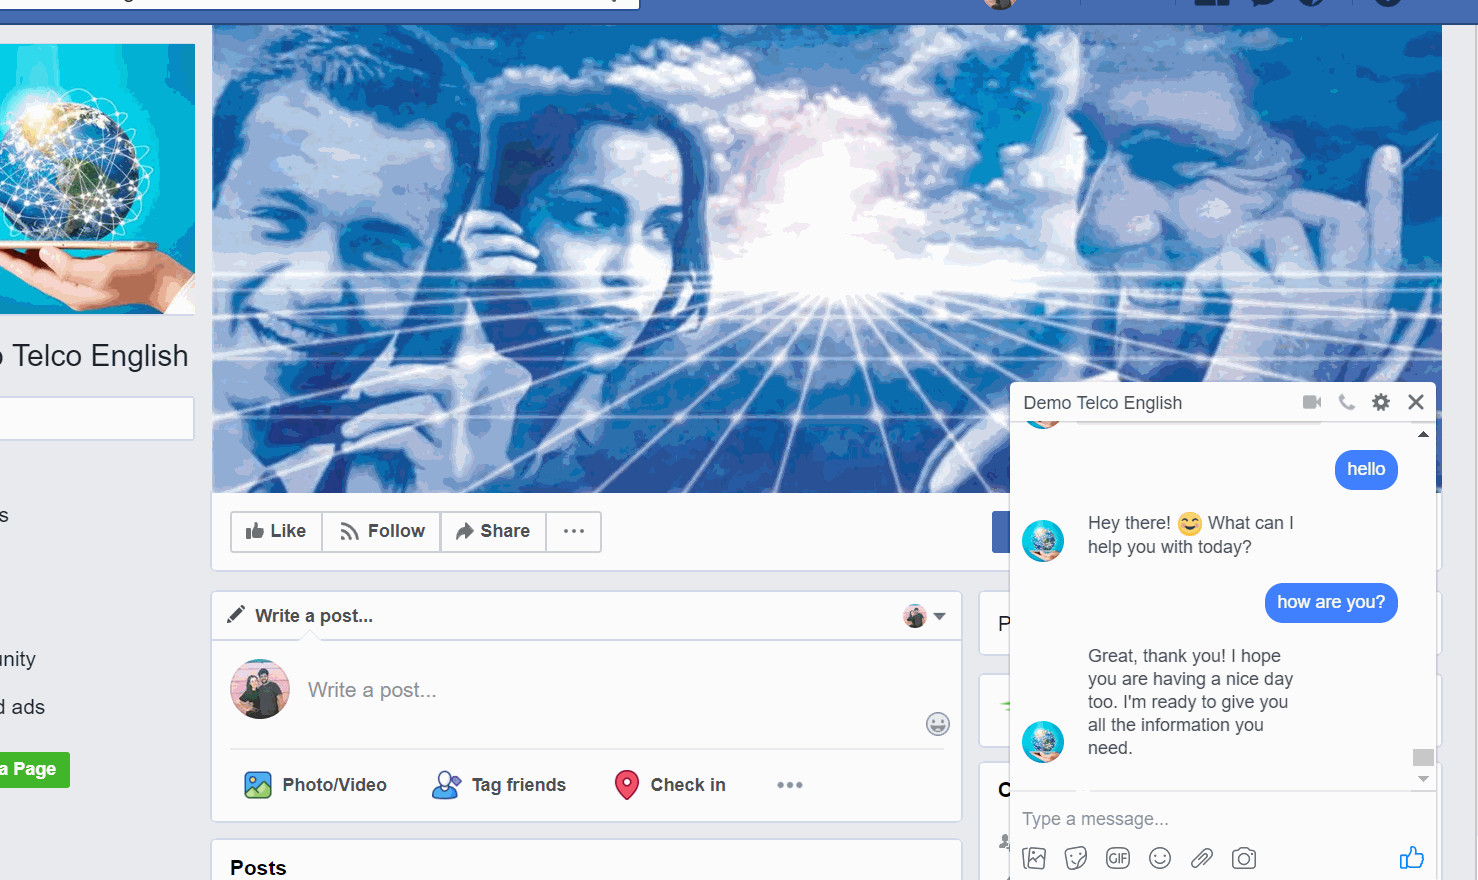
Task: Choose a sticker in chat toolbar
Action: coord(1076,858)
